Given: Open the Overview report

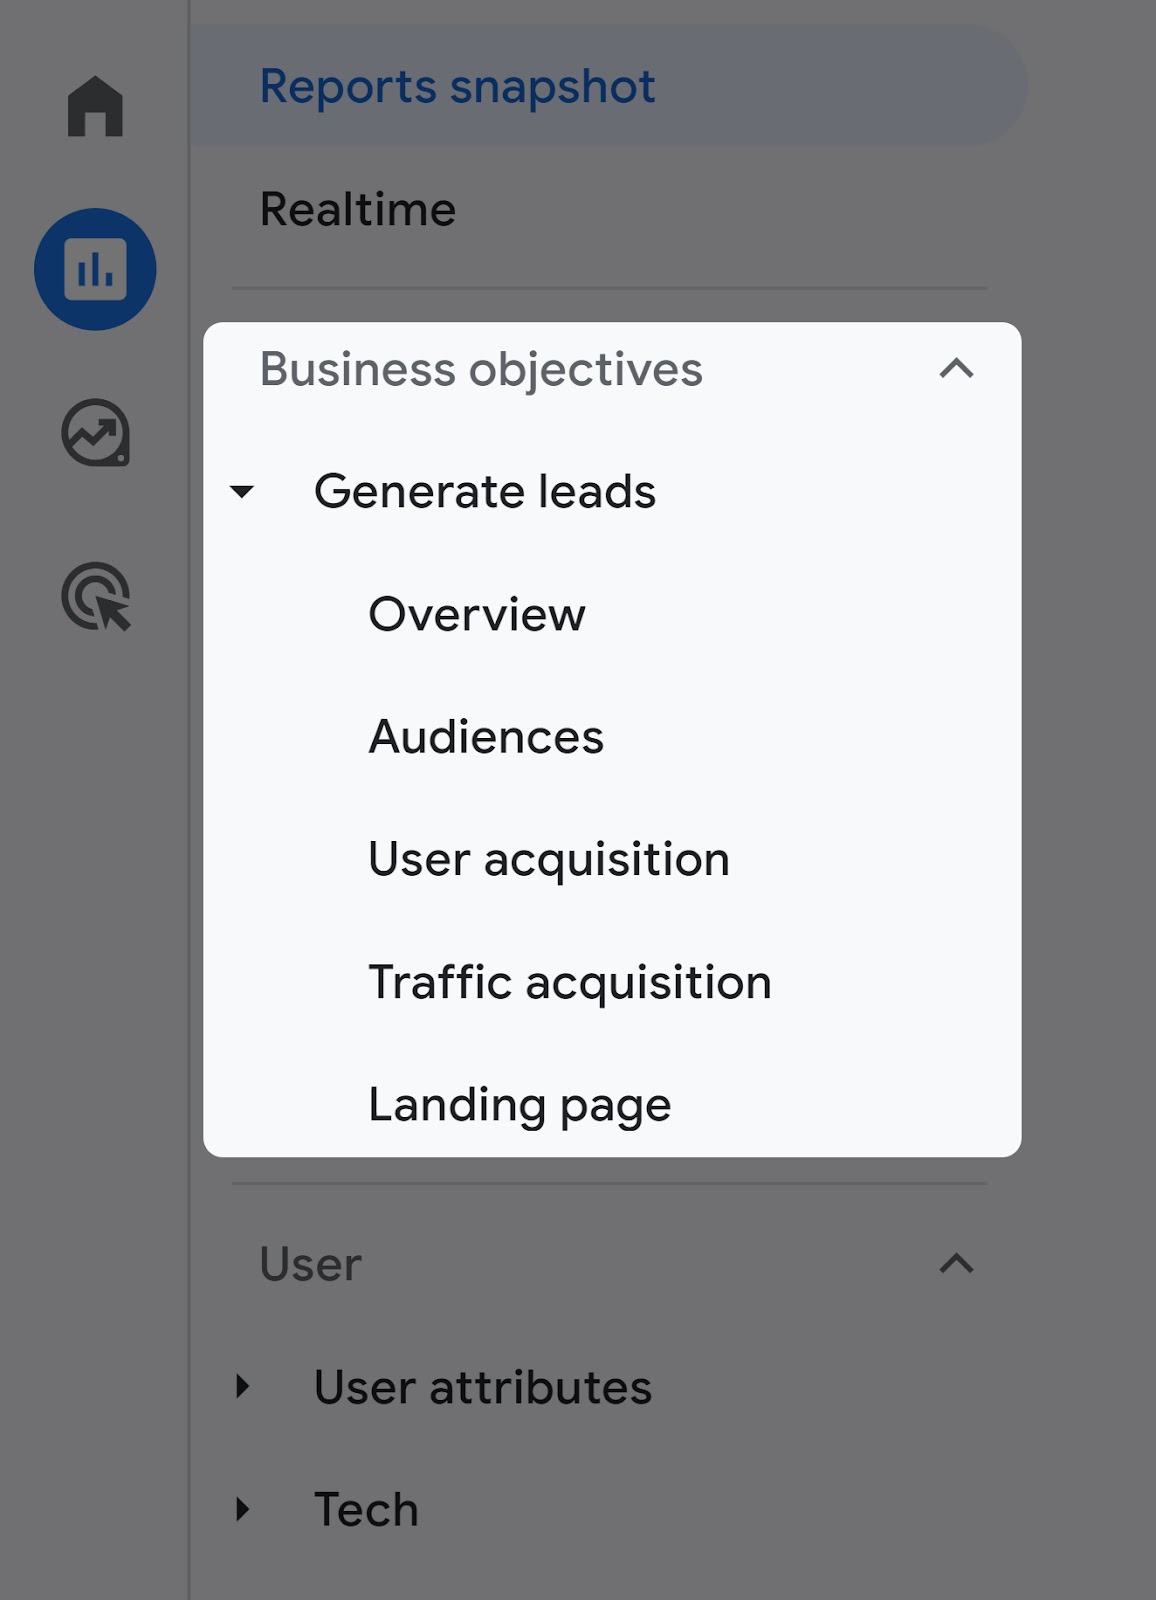Looking at the screenshot, I should point(477,614).
